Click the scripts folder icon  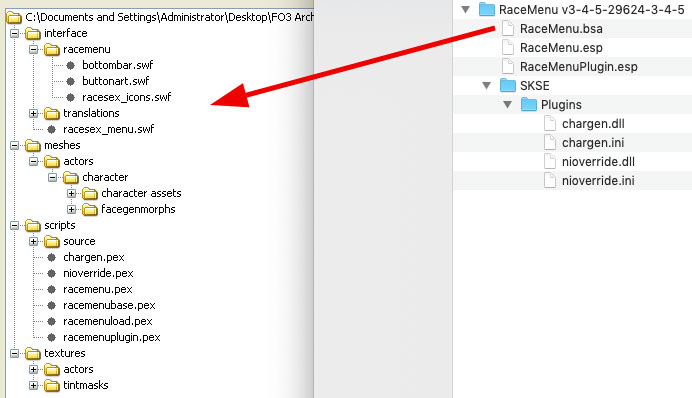33,225
